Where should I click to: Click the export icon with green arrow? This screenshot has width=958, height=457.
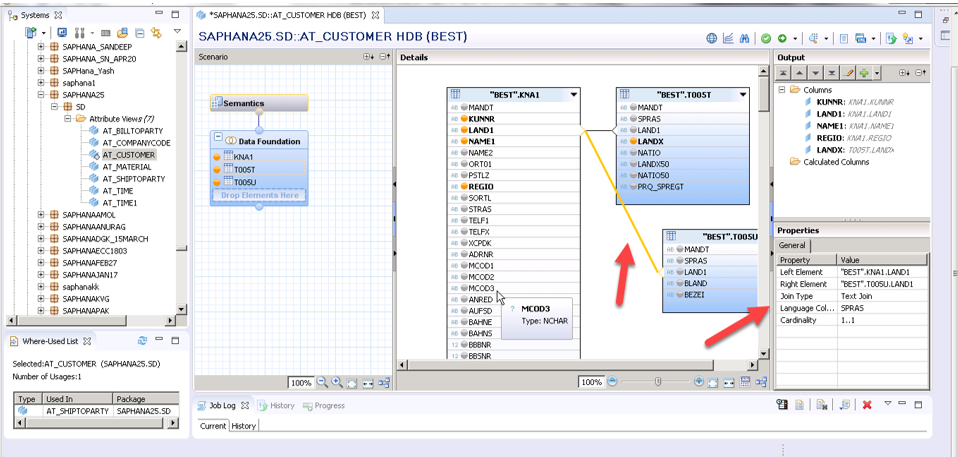pyautogui.click(x=891, y=38)
